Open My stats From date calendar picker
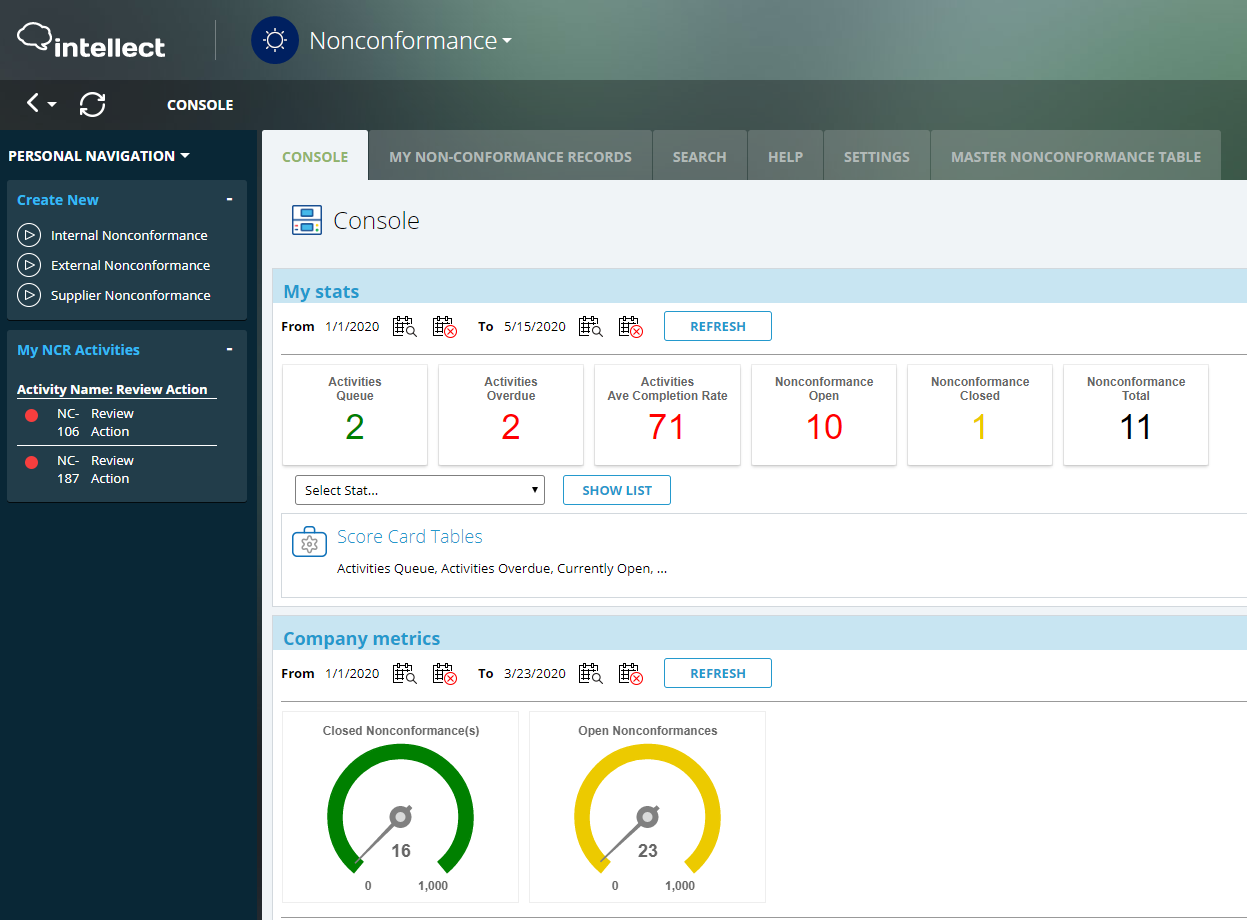The height and width of the screenshot is (920, 1247). (x=404, y=327)
